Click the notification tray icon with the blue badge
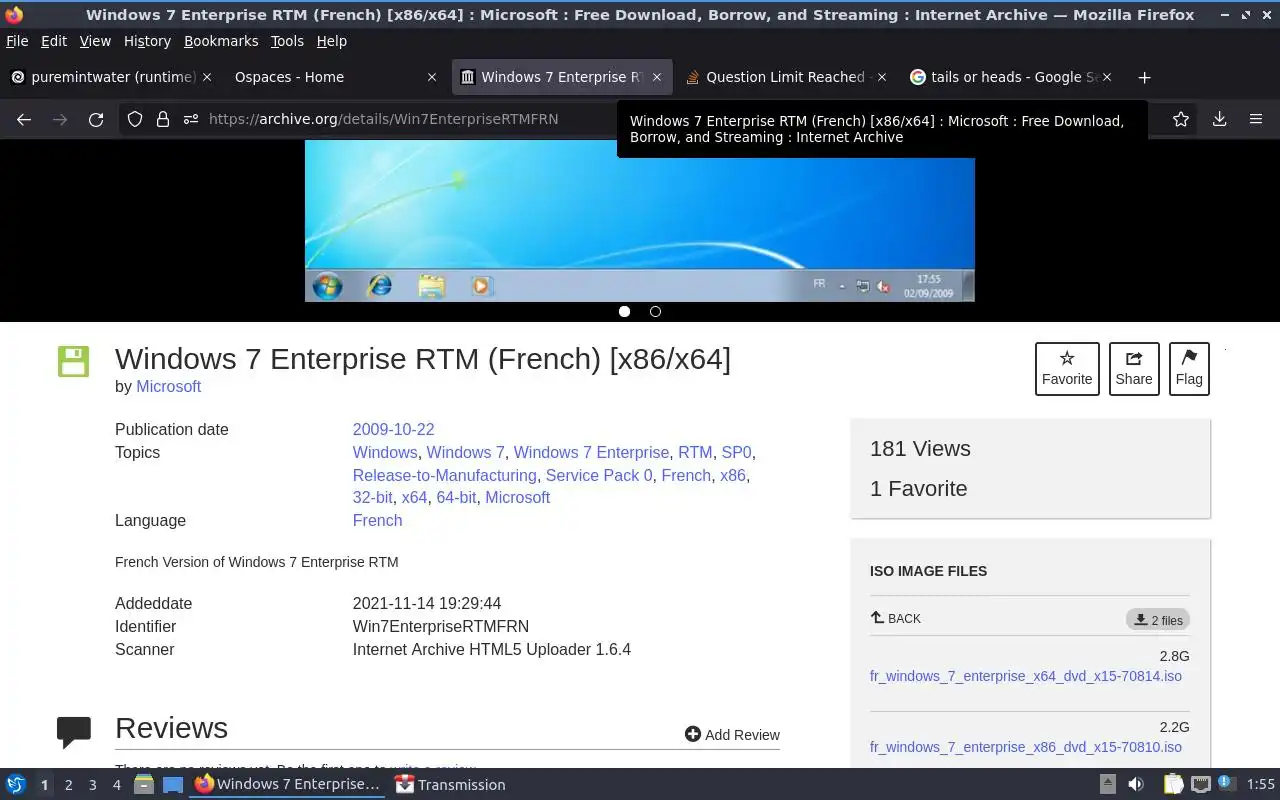Screen dimensions: 1280x800 (1226, 784)
